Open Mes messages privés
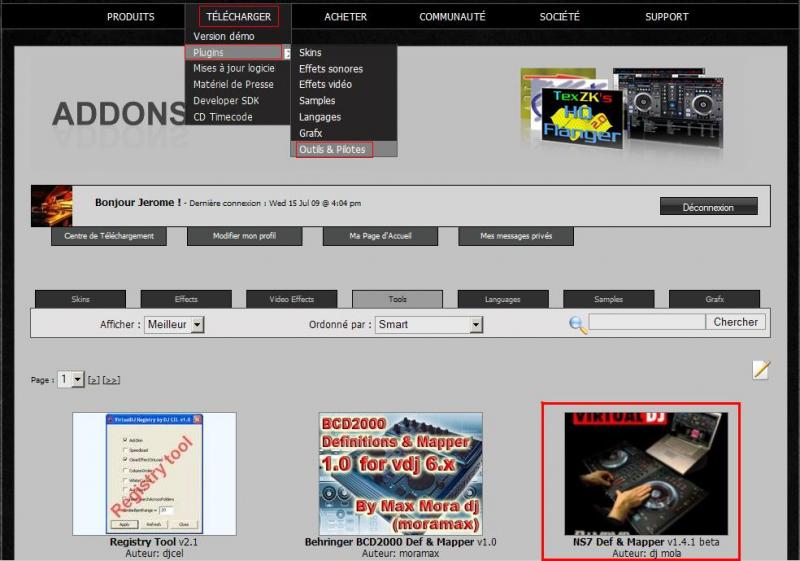The width and height of the screenshot is (800, 561). tap(516, 236)
